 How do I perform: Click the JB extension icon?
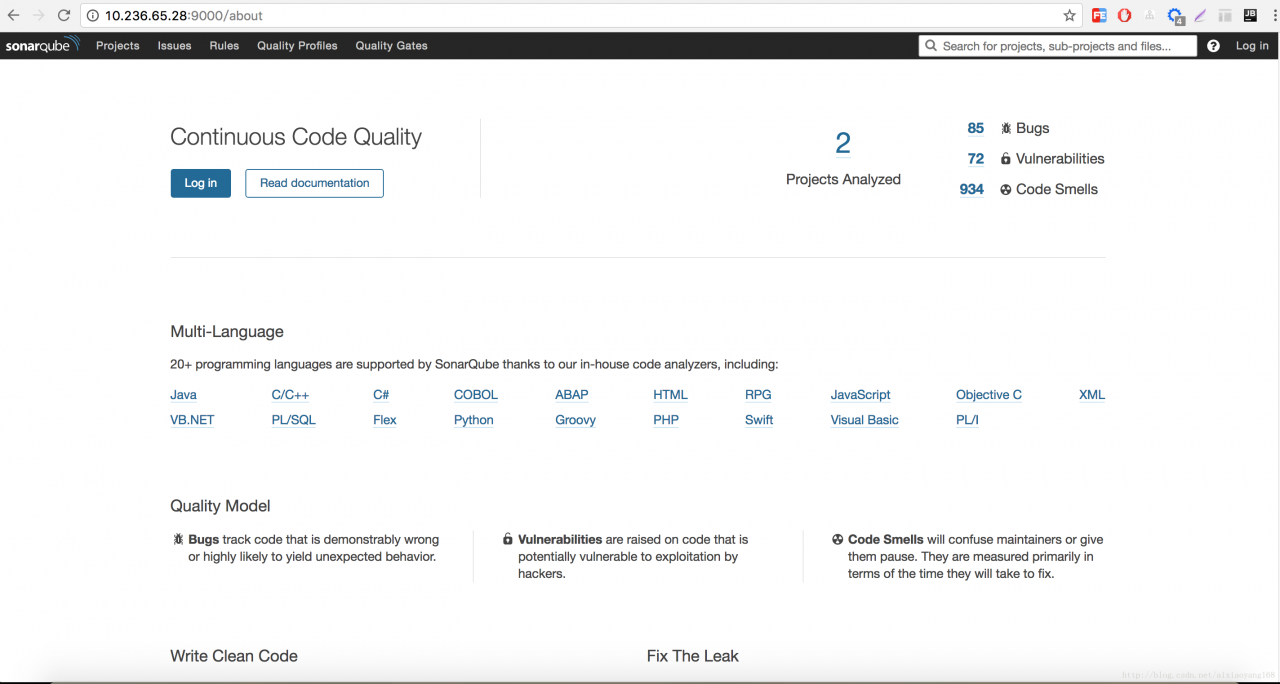tap(1250, 15)
